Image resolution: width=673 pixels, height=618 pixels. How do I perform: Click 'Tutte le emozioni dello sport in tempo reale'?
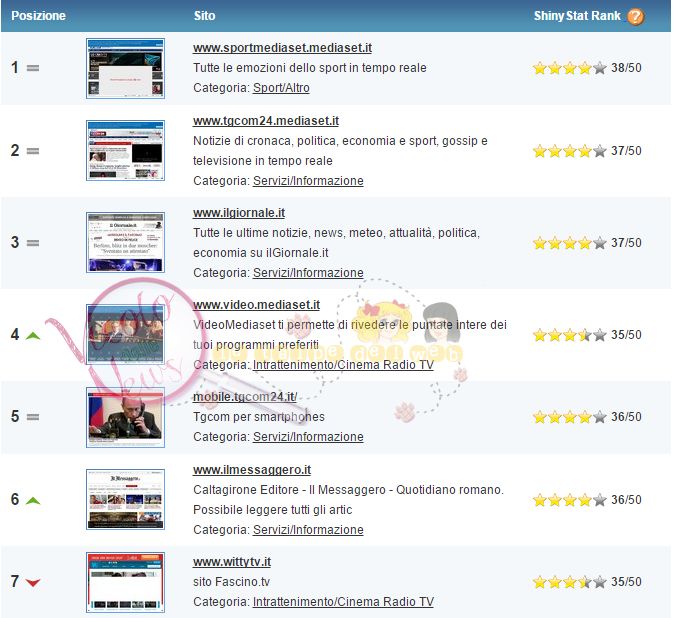pos(310,68)
